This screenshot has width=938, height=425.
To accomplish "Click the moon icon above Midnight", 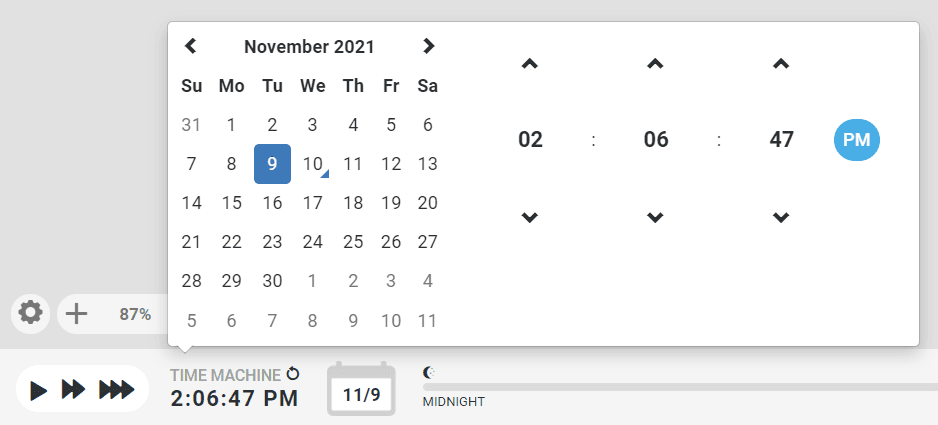I will point(429,373).
